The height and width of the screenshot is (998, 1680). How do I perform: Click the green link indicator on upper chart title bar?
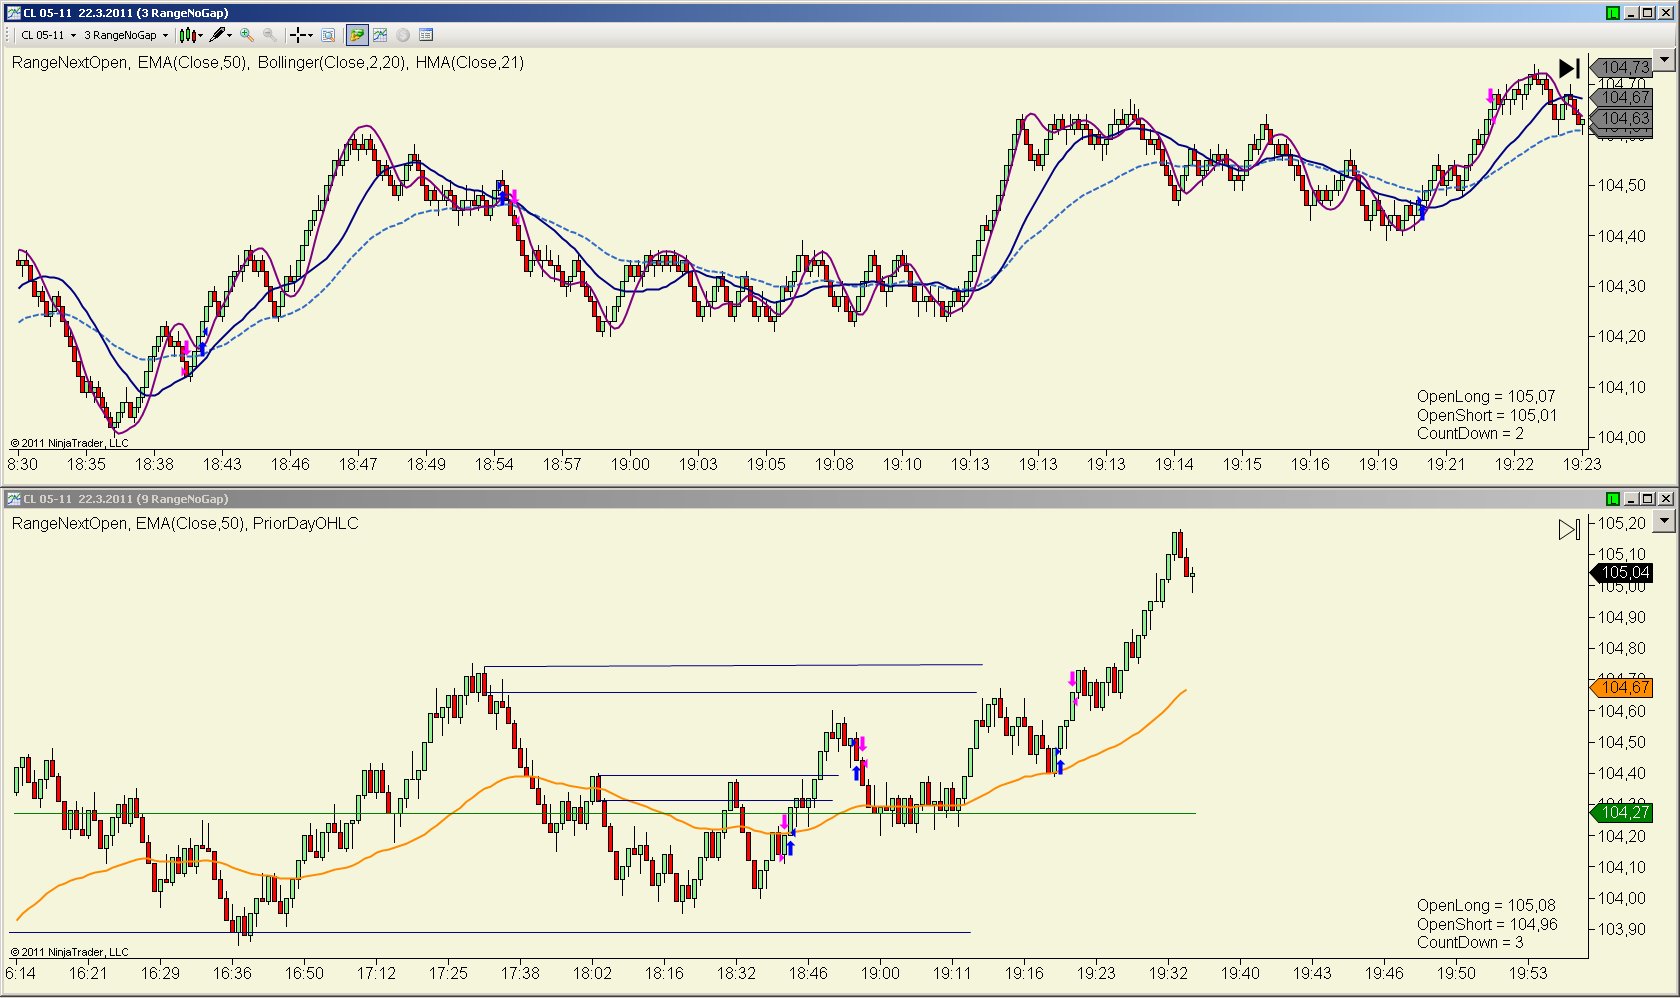[1612, 13]
